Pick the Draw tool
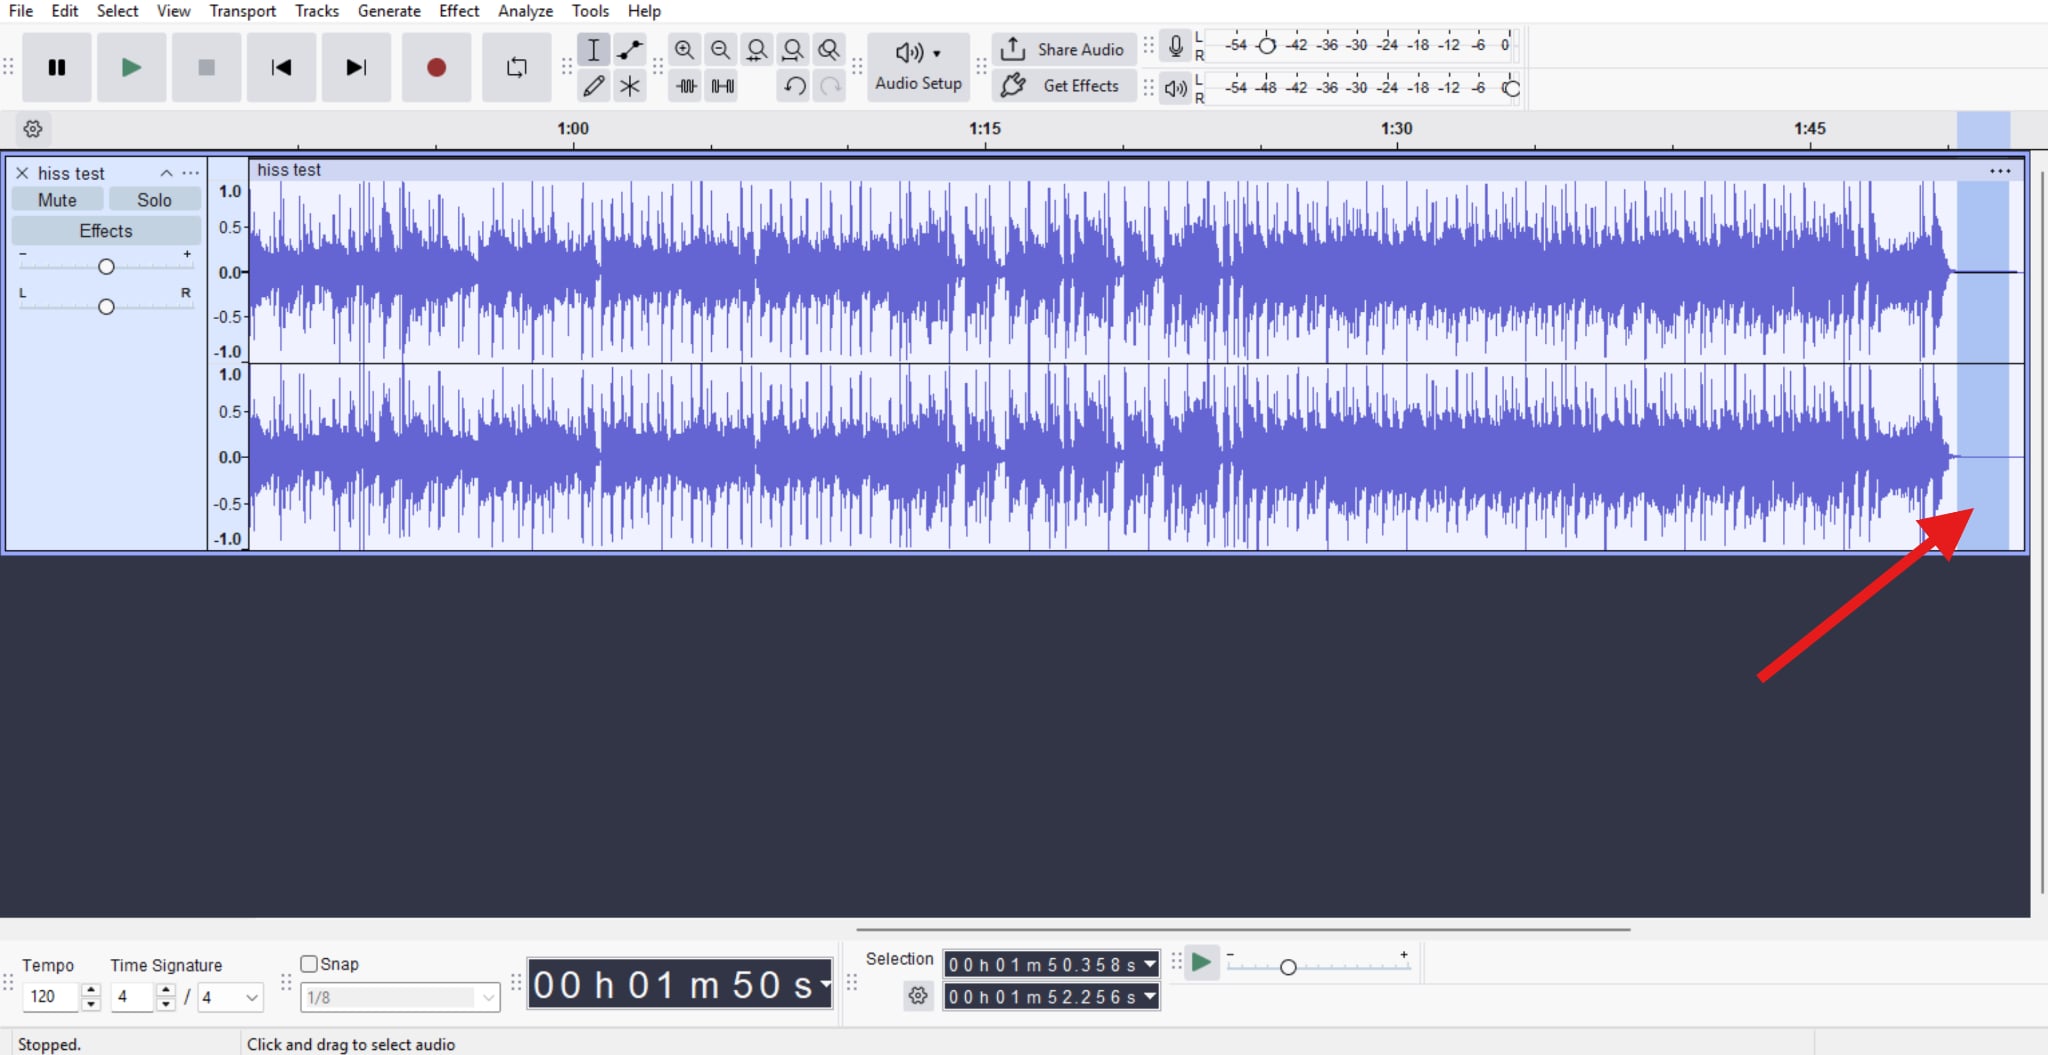 (594, 86)
